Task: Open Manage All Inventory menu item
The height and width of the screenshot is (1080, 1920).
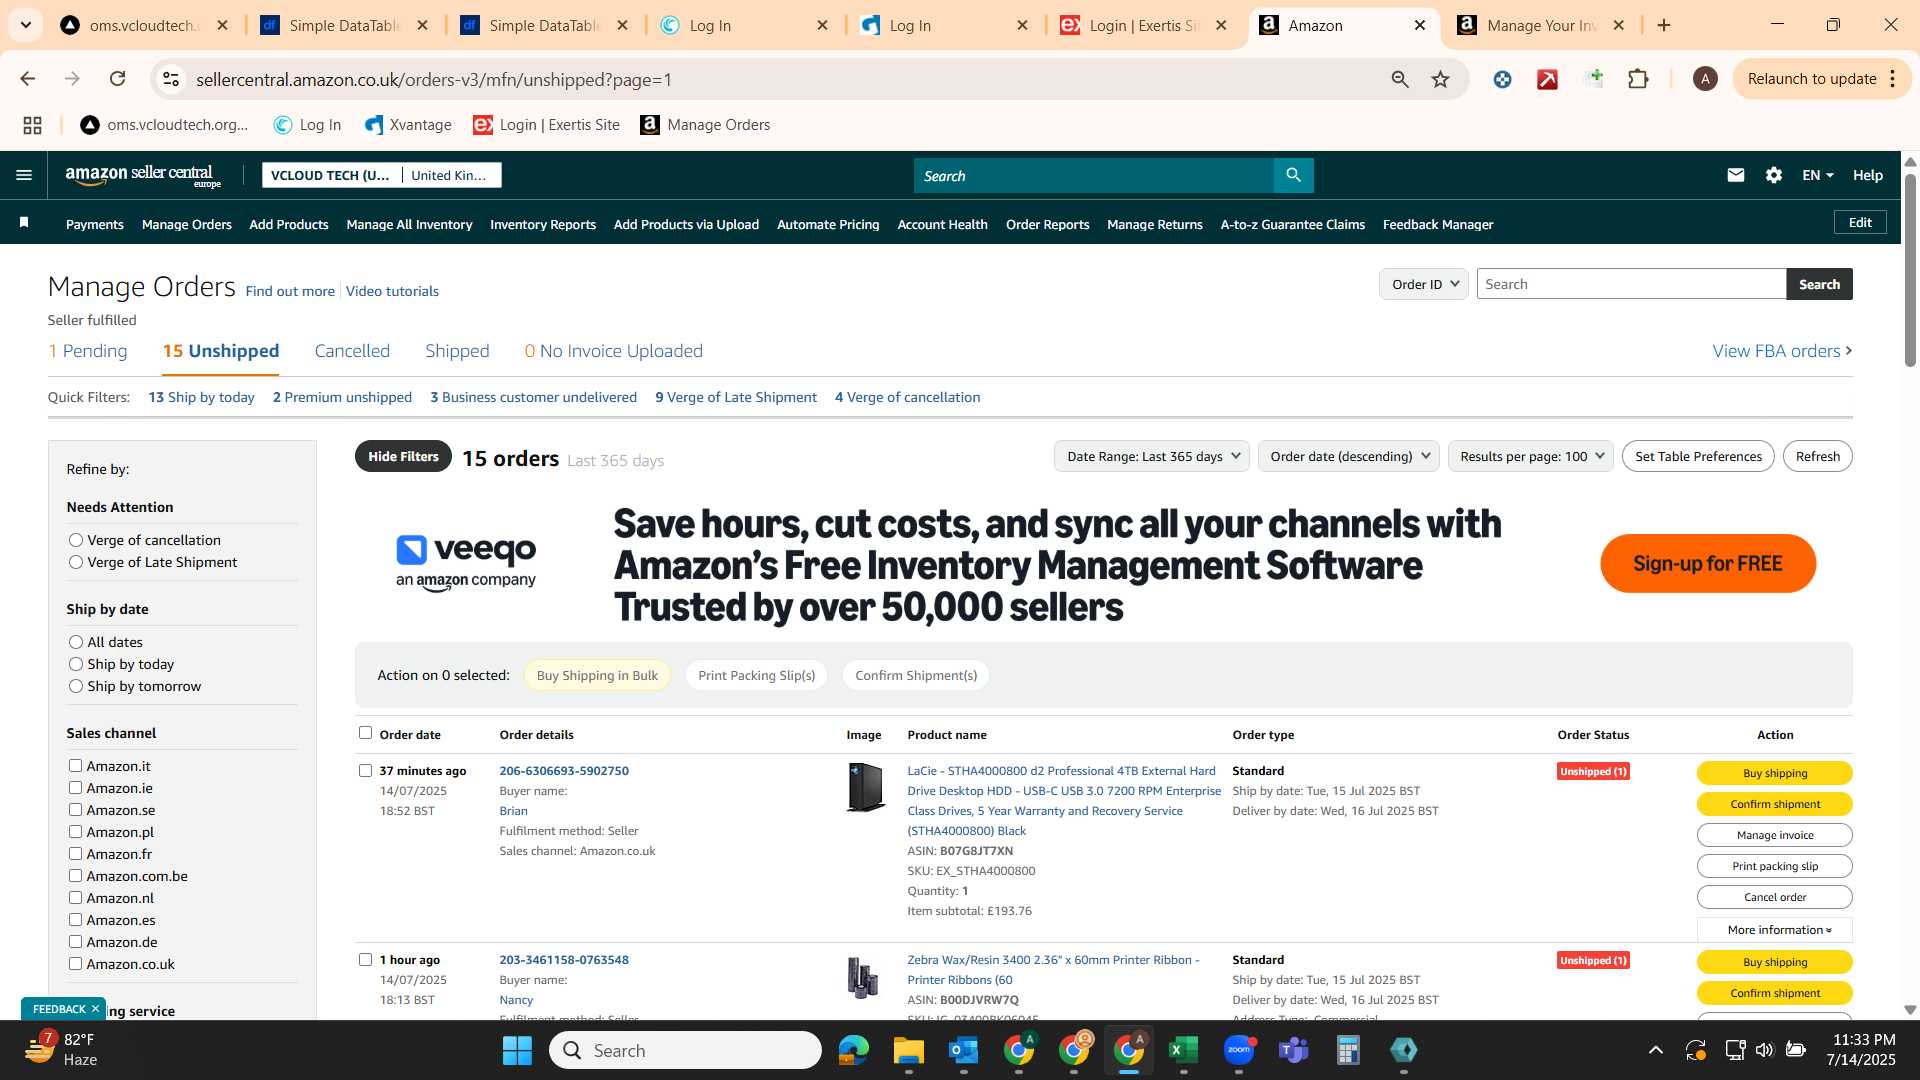Action: click(x=409, y=224)
